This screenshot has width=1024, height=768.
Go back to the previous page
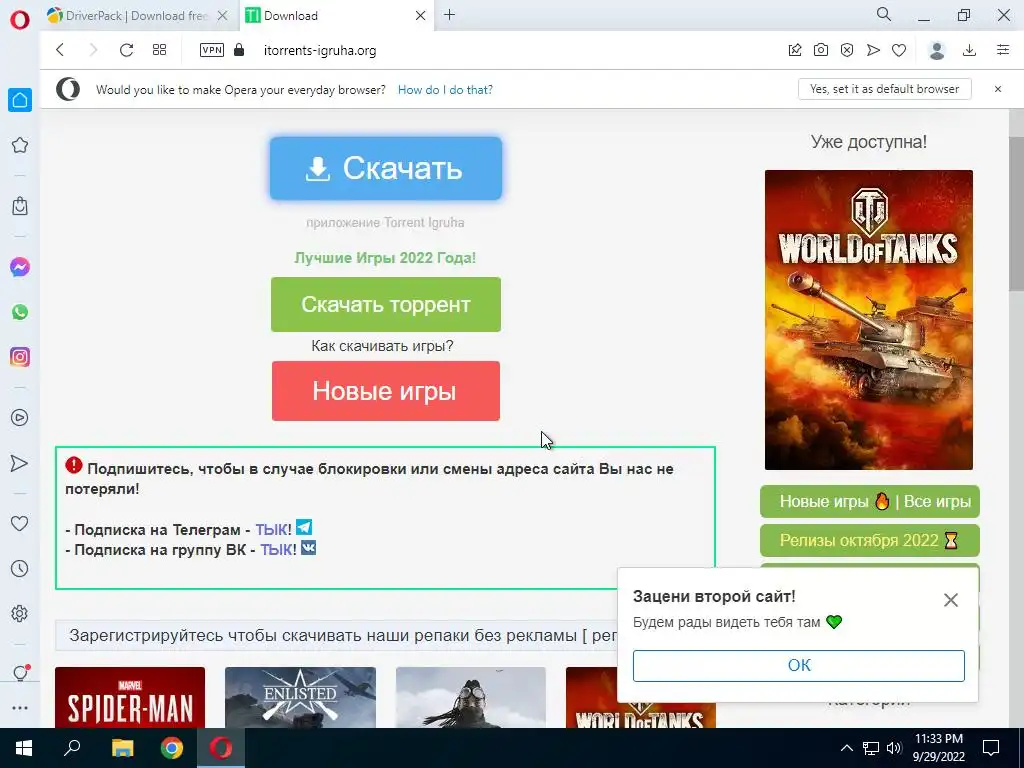pyautogui.click(x=60, y=50)
